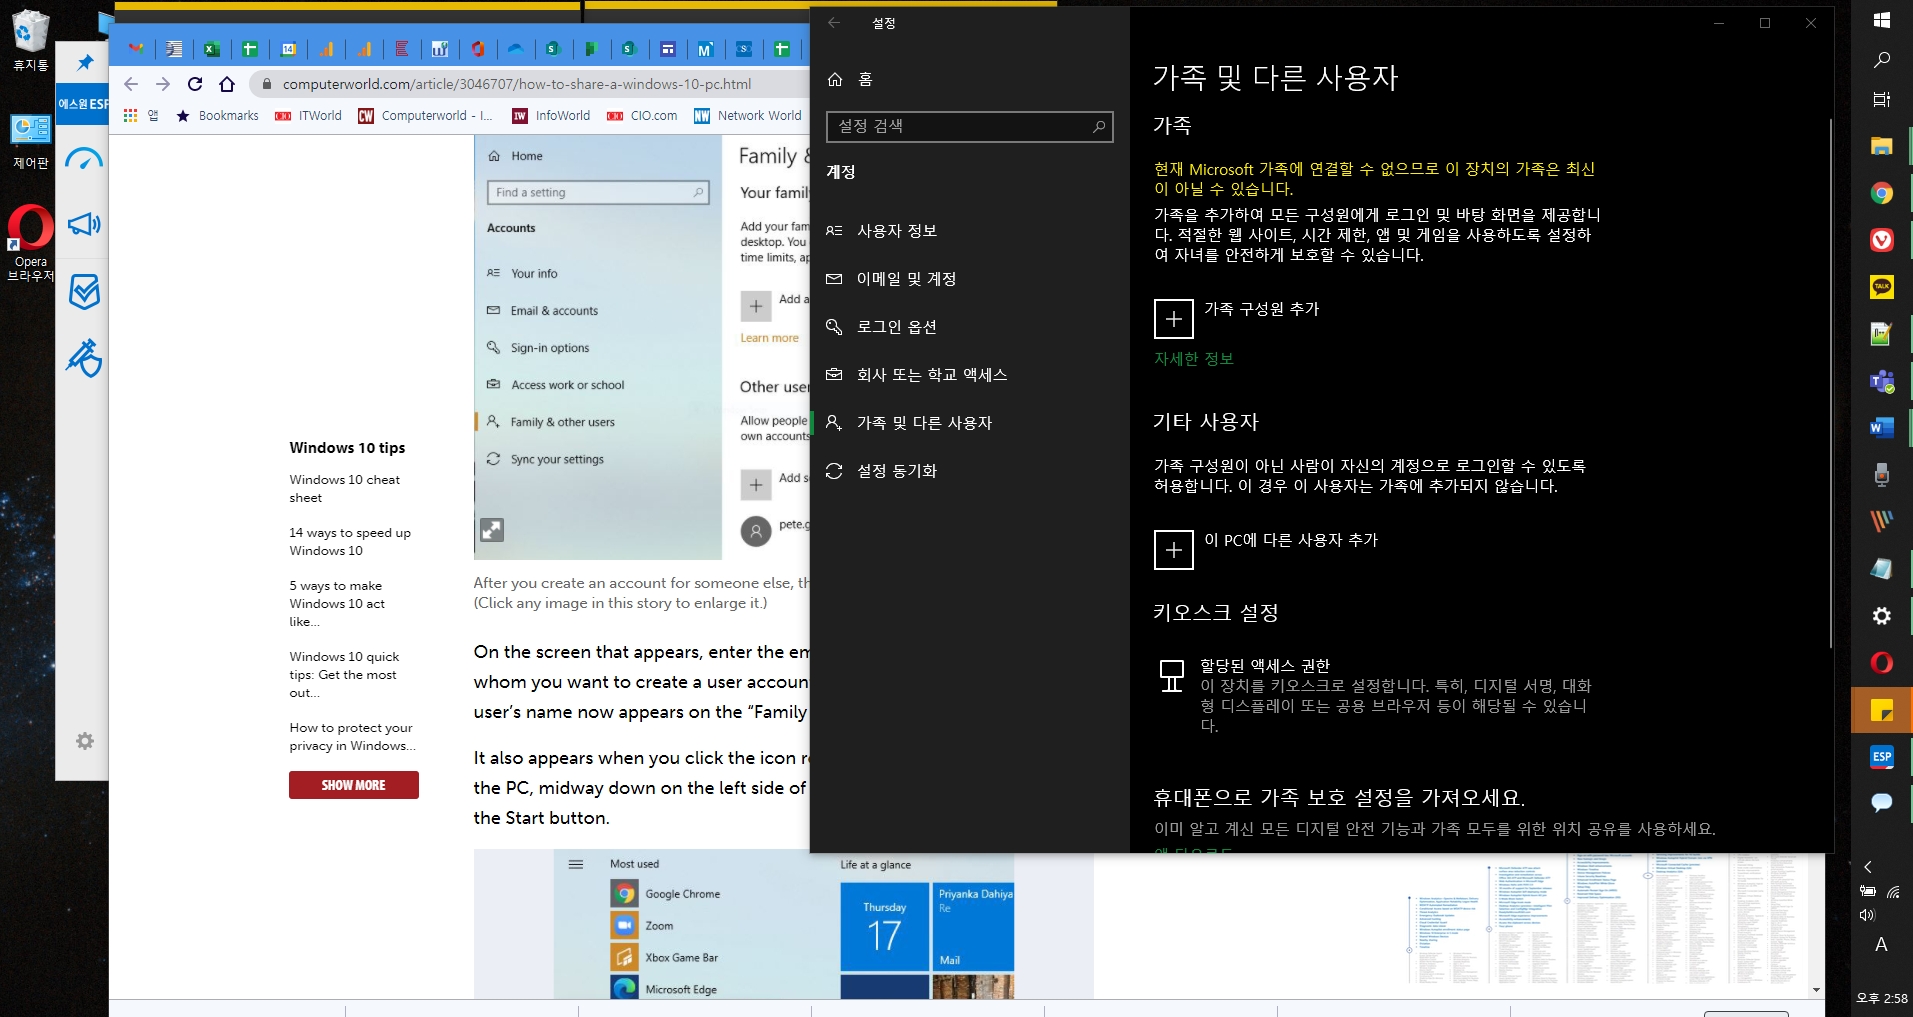This screenshot has width=1913, height=1017.
Task: Open File Explorer from taskbar
Action: [1881, 146]
